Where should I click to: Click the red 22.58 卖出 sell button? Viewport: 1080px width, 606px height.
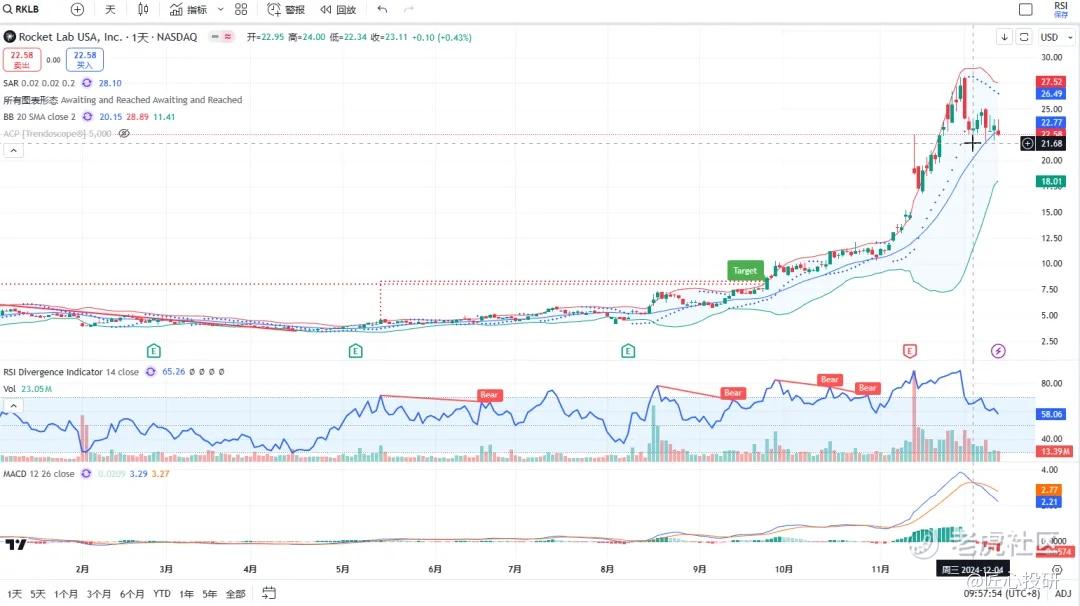click(x=21, y=60)
